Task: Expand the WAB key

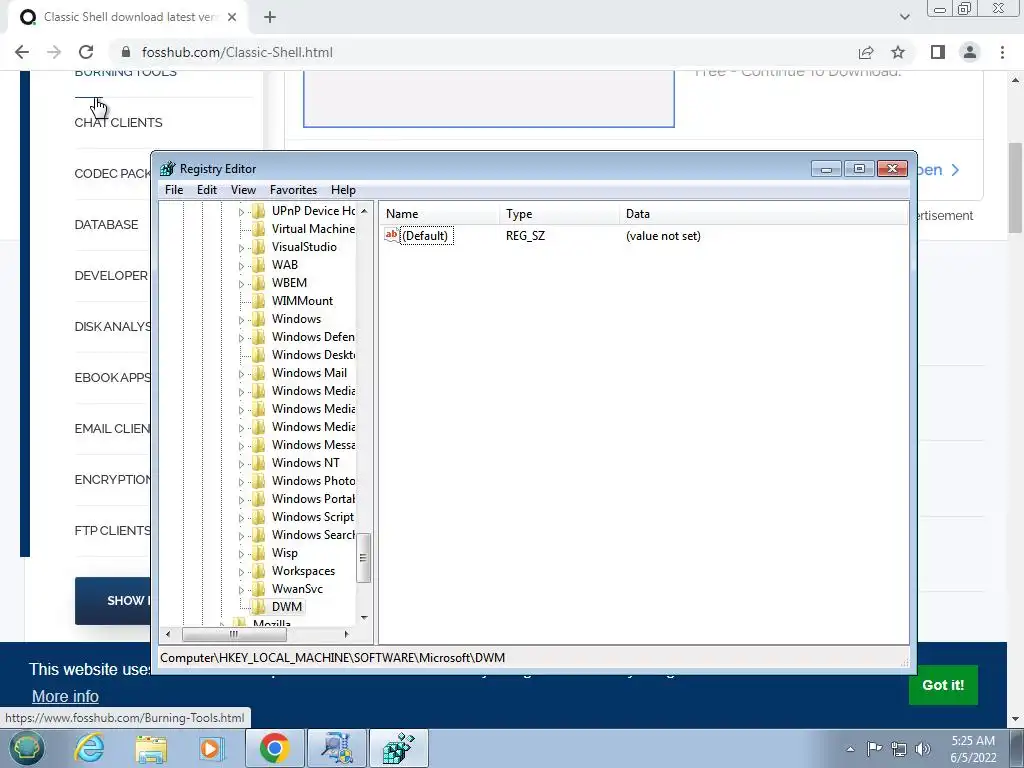Action: tap(241, 266)
